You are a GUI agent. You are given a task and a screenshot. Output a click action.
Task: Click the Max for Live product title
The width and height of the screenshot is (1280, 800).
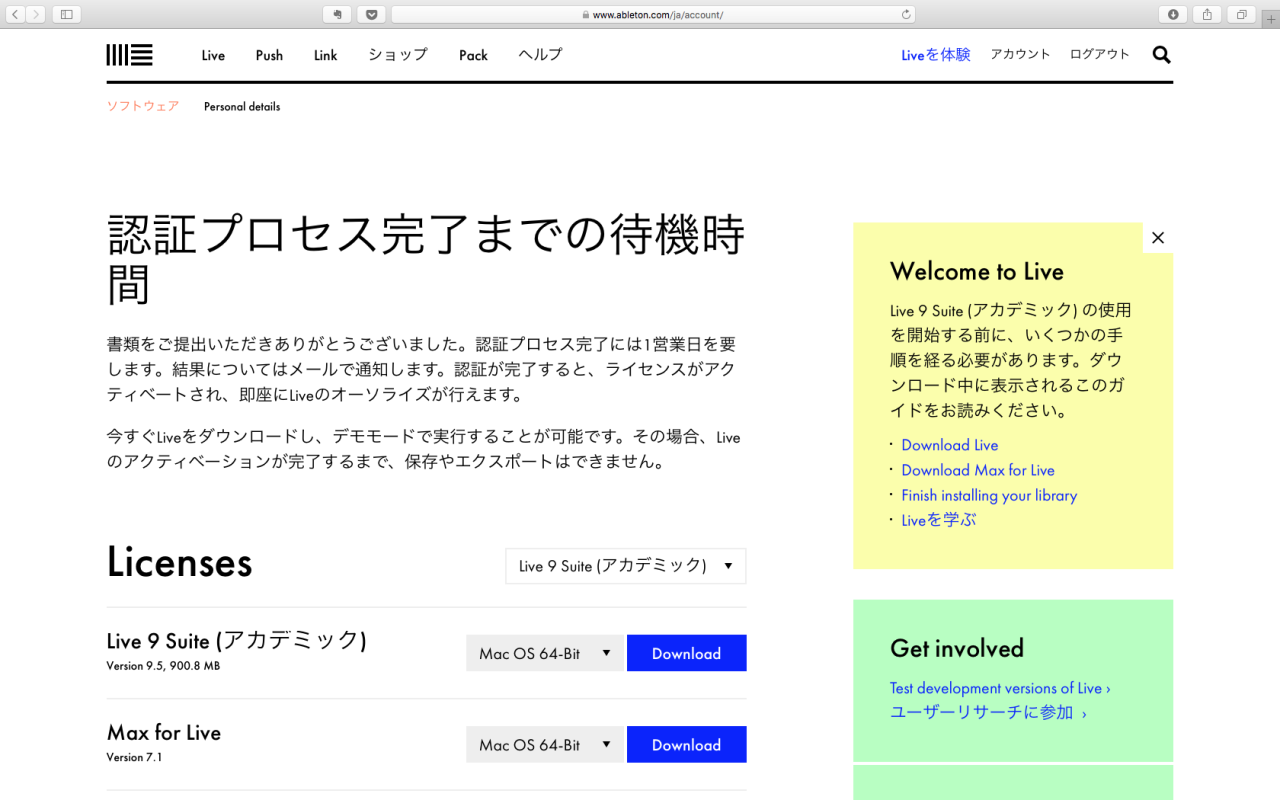point(164,732)
